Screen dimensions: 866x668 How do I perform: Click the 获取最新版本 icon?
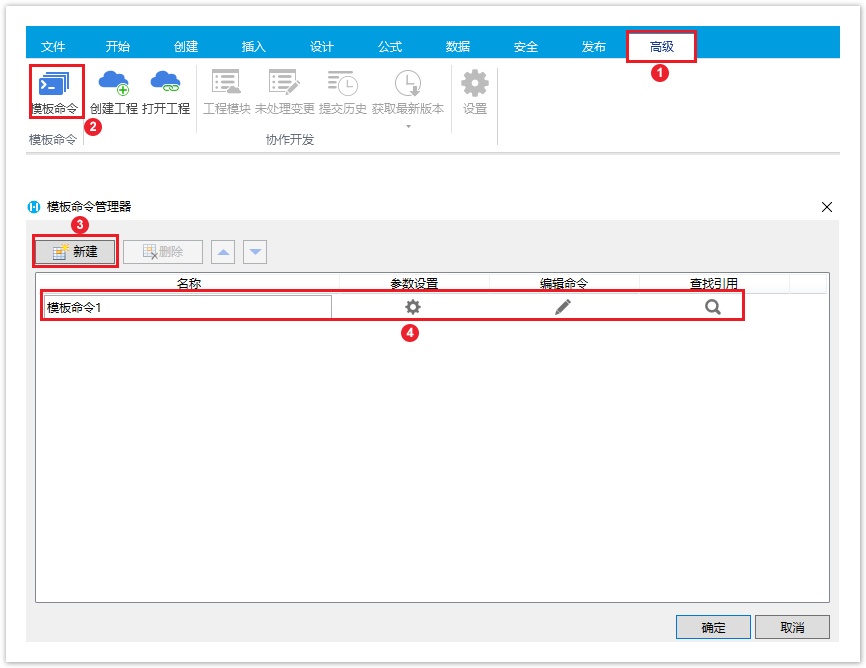pyautogui.click(x=408, y=83)
